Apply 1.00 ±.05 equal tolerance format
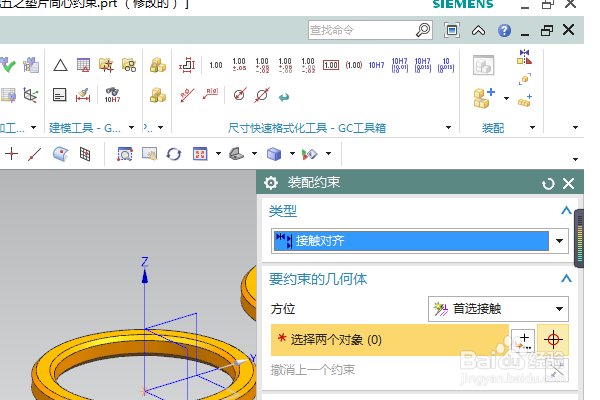 [239, 64]
